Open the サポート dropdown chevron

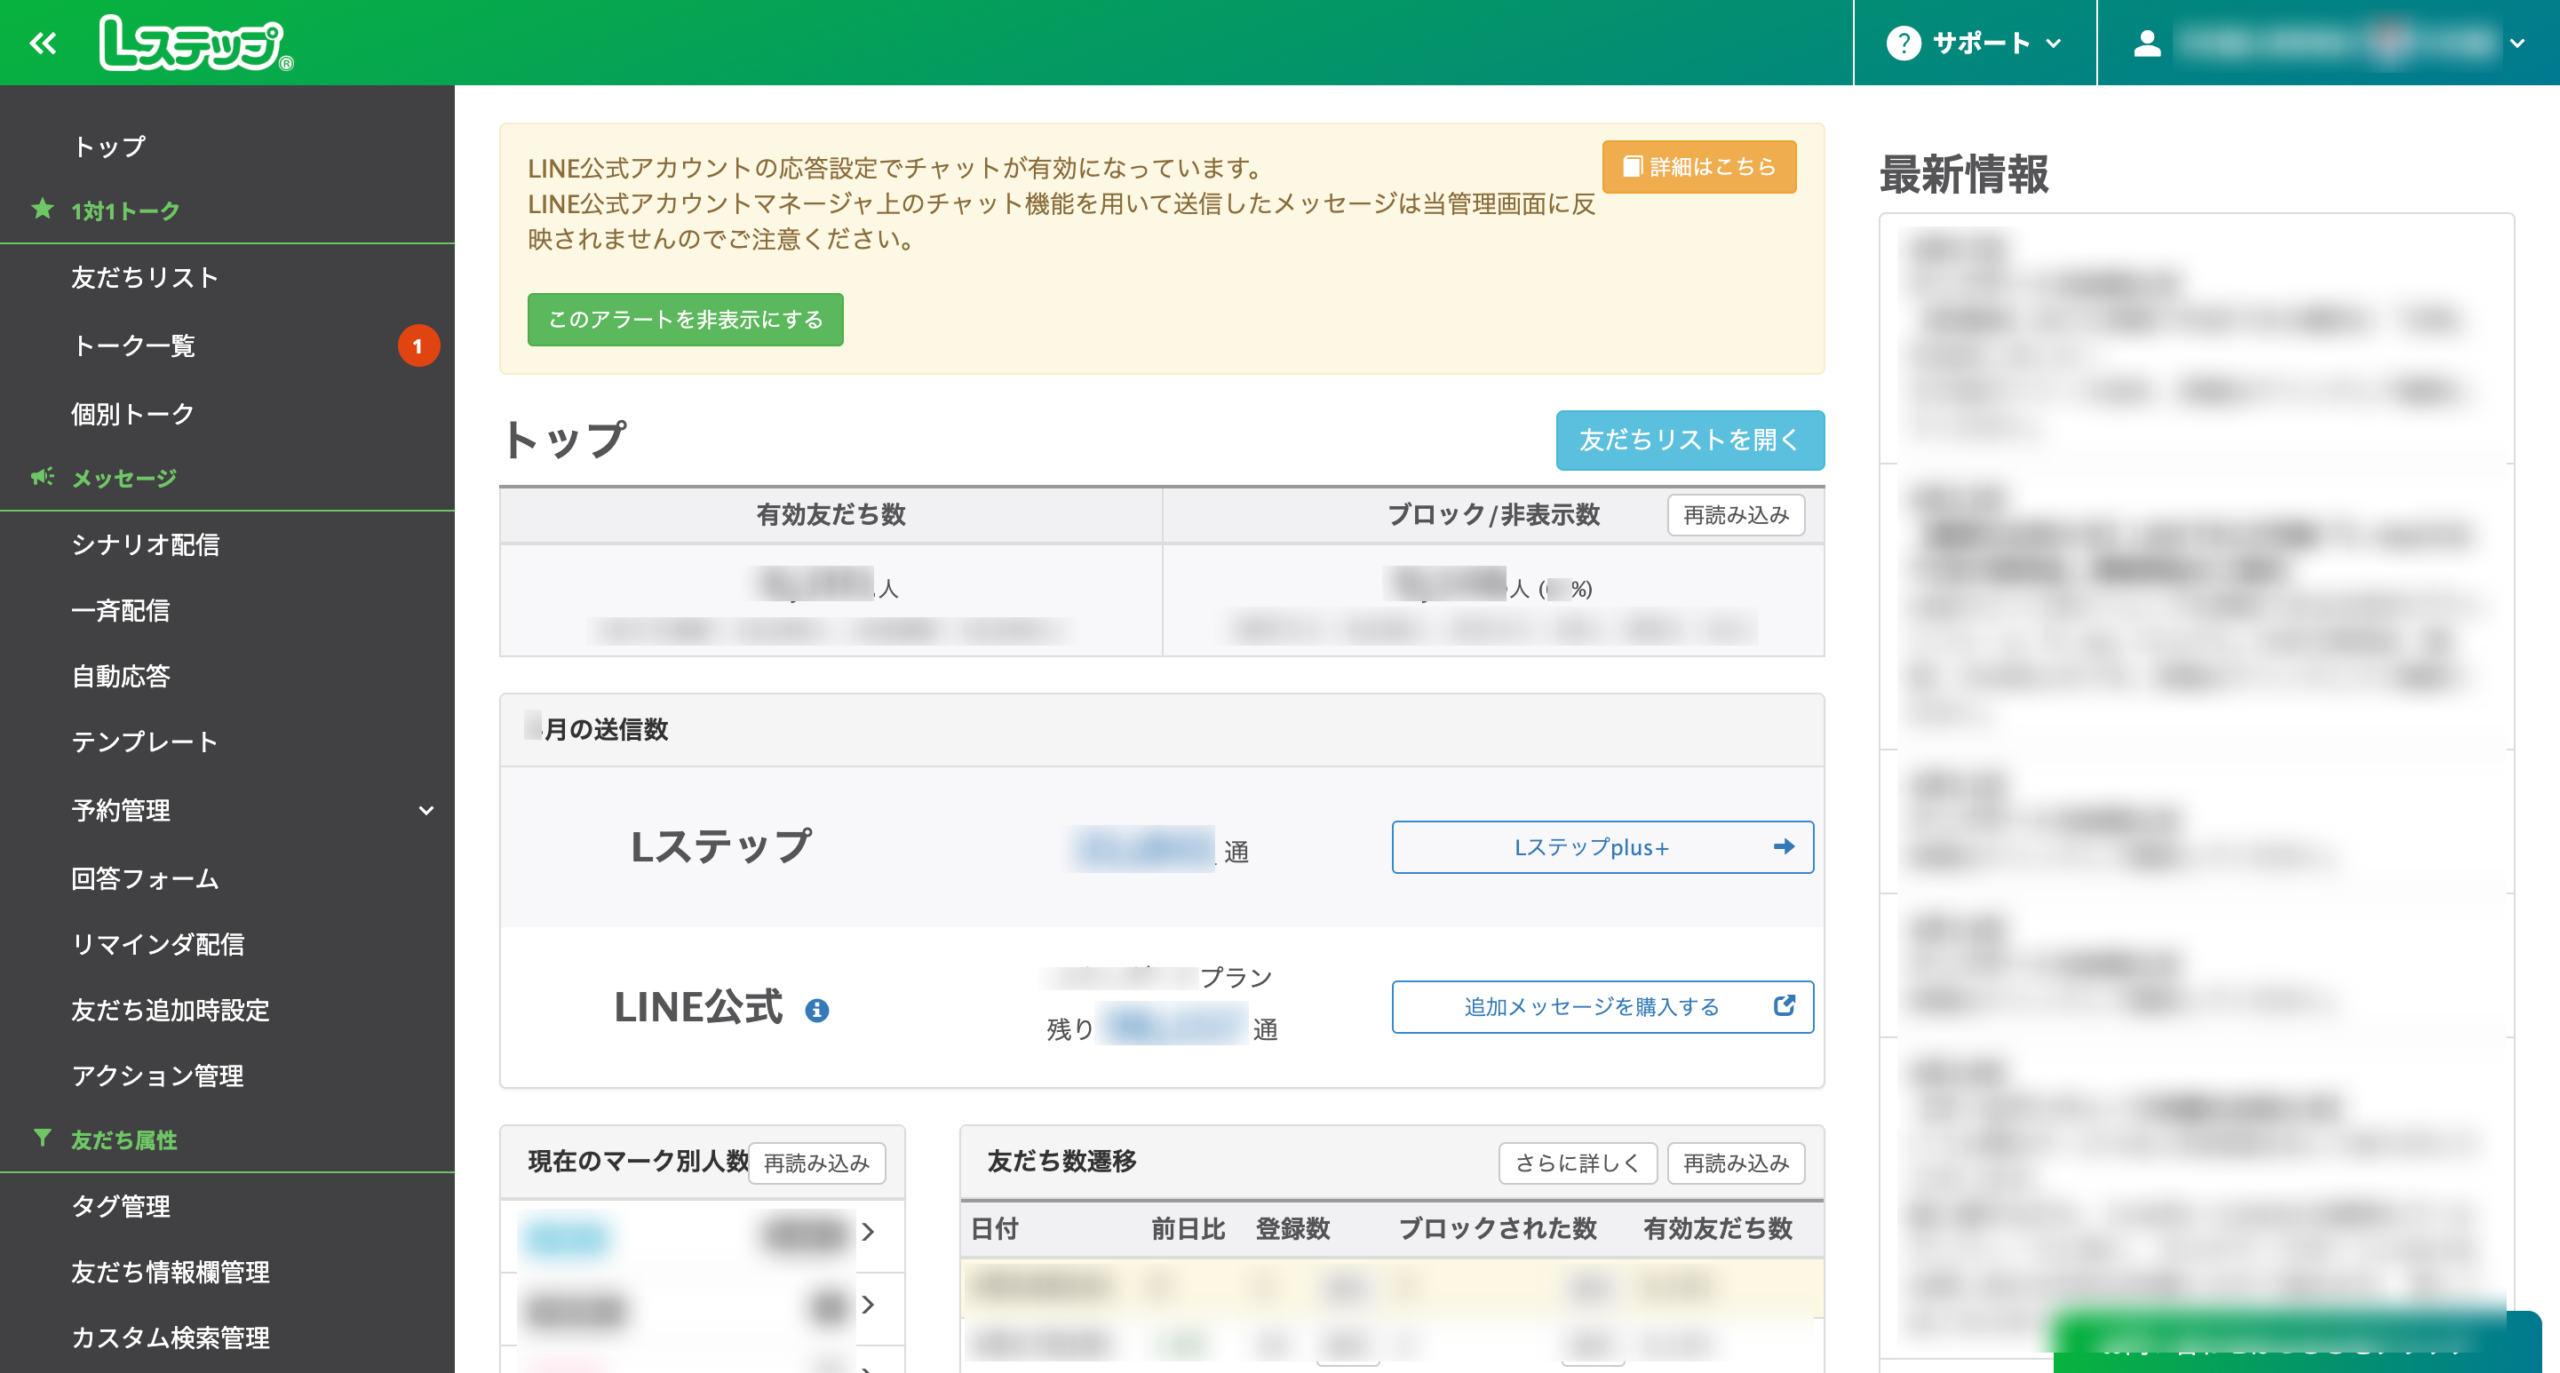point(2054,43)
